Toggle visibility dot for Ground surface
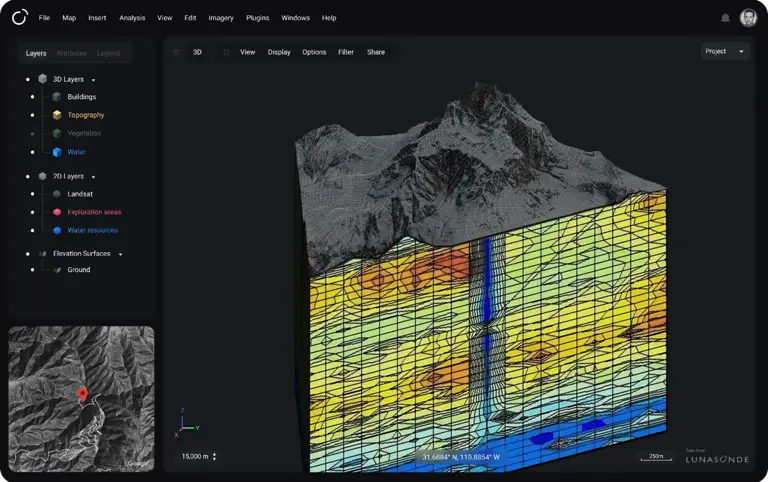Screen dimensions: 768x482 coord(33,270)
